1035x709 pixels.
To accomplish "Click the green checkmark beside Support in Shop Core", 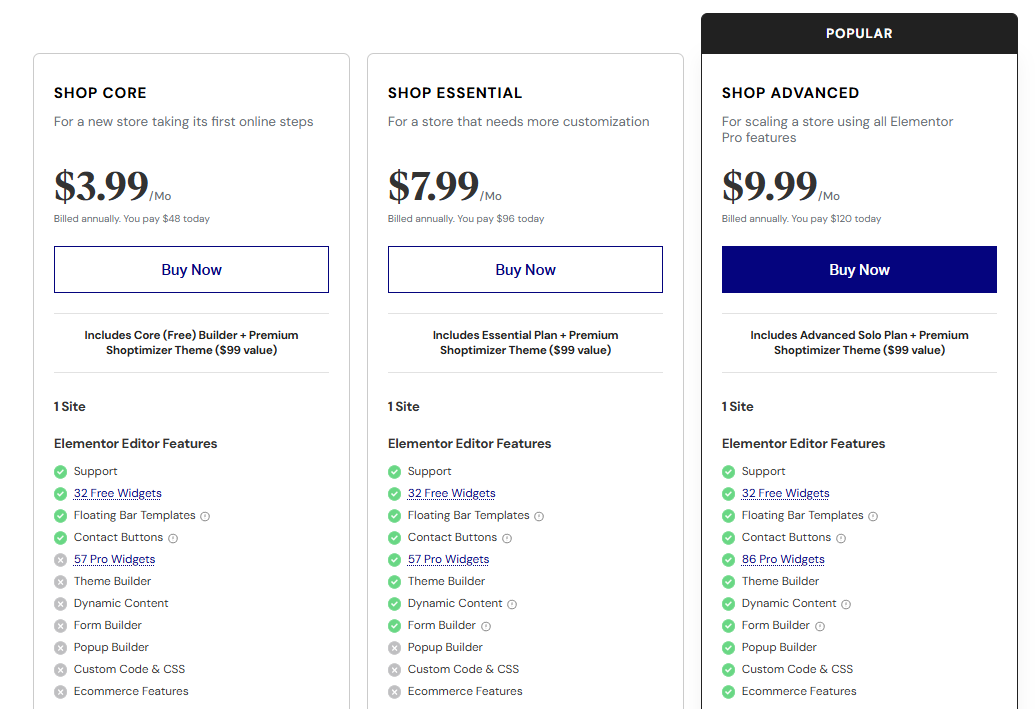I will [x=60, y=471].
